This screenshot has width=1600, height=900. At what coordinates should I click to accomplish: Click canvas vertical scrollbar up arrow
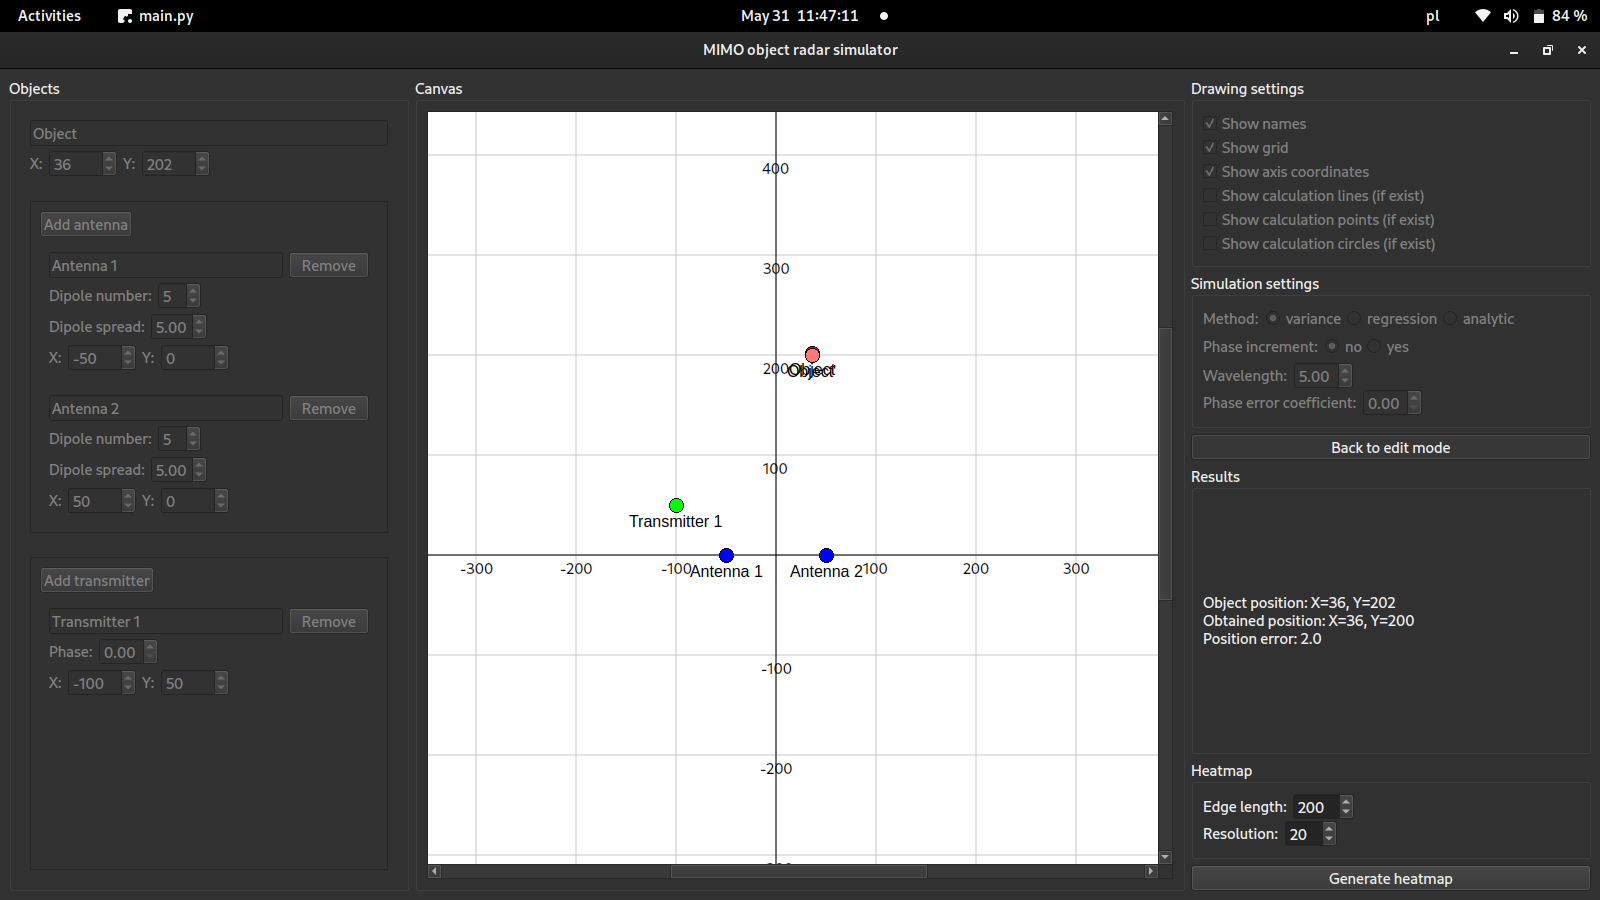click(x=1165, y=118)
